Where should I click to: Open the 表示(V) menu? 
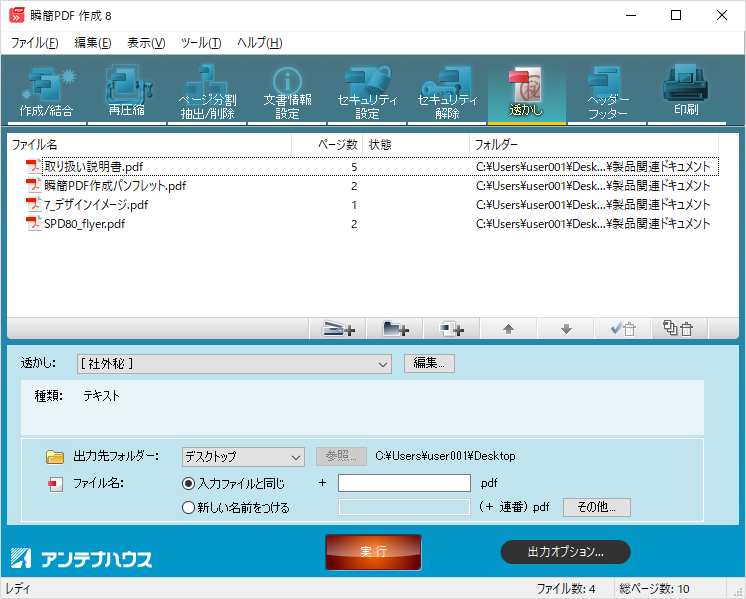coord(146,43)
